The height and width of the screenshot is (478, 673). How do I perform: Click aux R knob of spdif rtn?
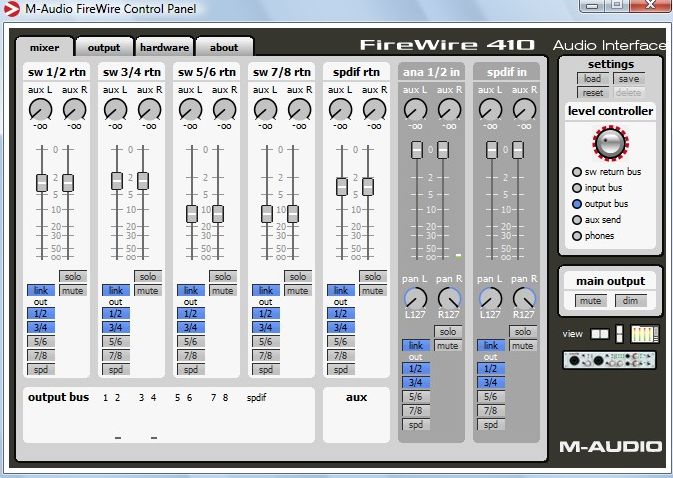tap(374, 109)
